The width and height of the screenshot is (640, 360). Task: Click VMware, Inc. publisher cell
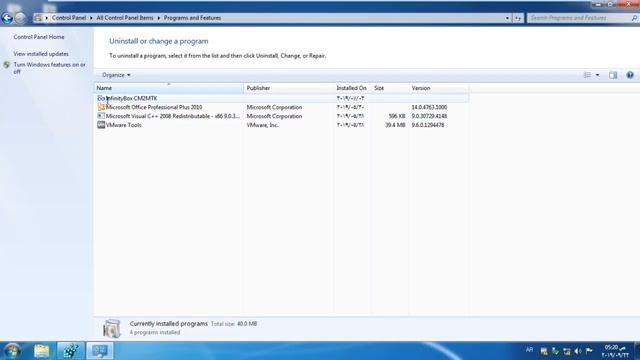click(x=262, y=125)
